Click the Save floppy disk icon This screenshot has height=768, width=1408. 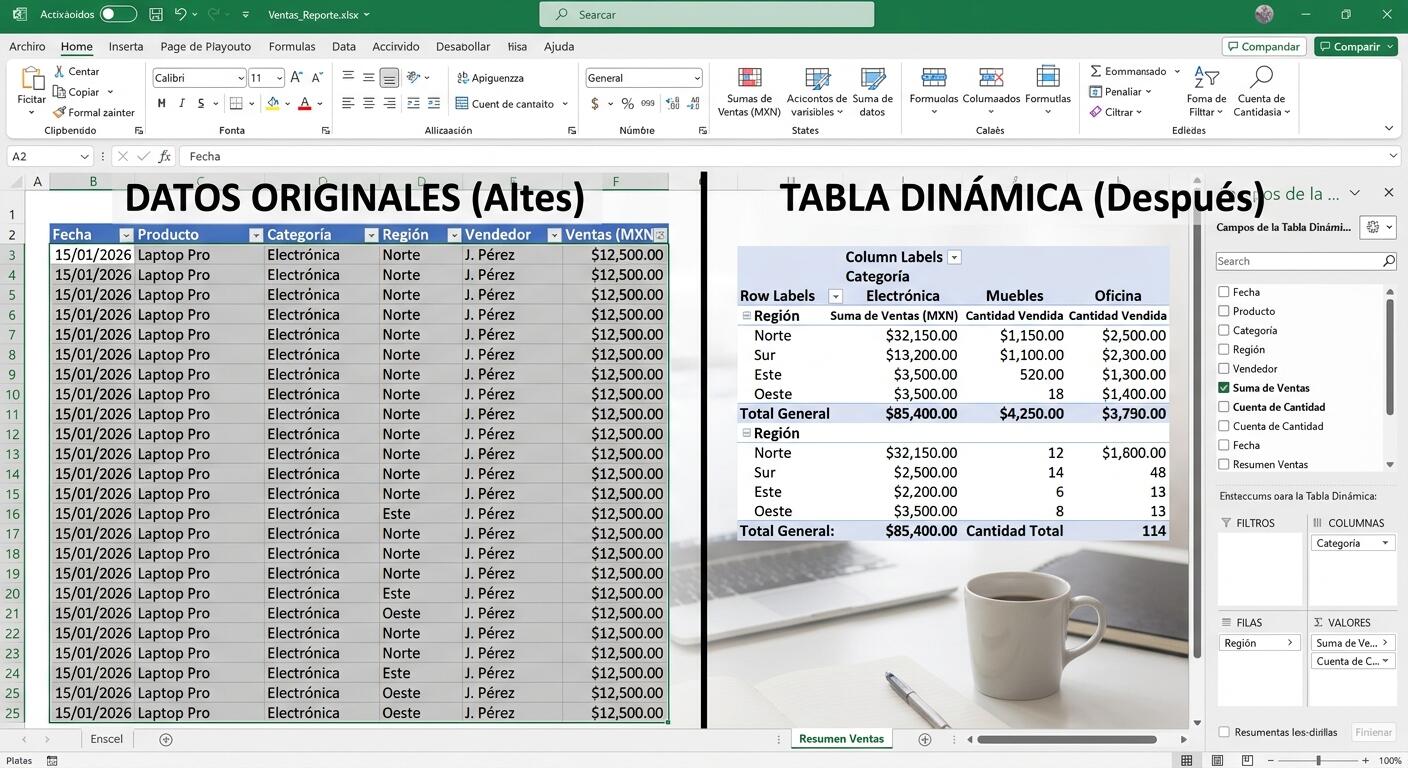click(x=155, y=14)
